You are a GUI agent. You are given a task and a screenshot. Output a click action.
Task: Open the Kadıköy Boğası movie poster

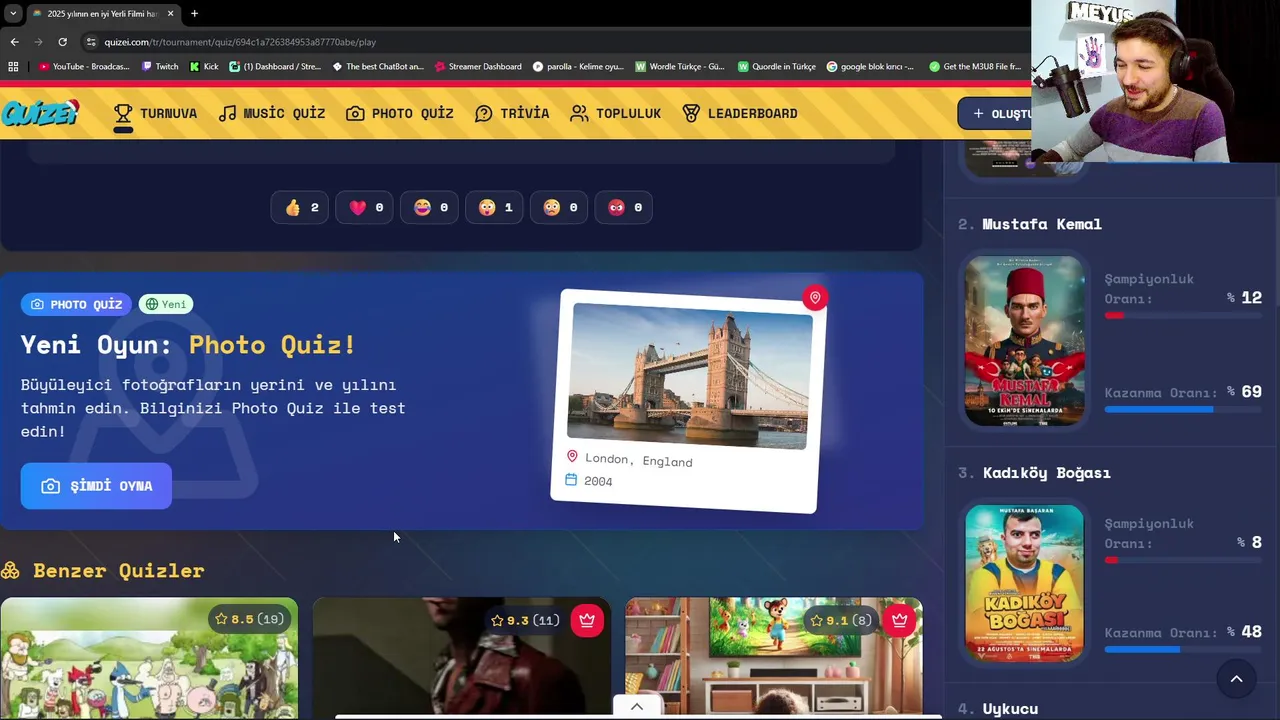pos(1024,583)
